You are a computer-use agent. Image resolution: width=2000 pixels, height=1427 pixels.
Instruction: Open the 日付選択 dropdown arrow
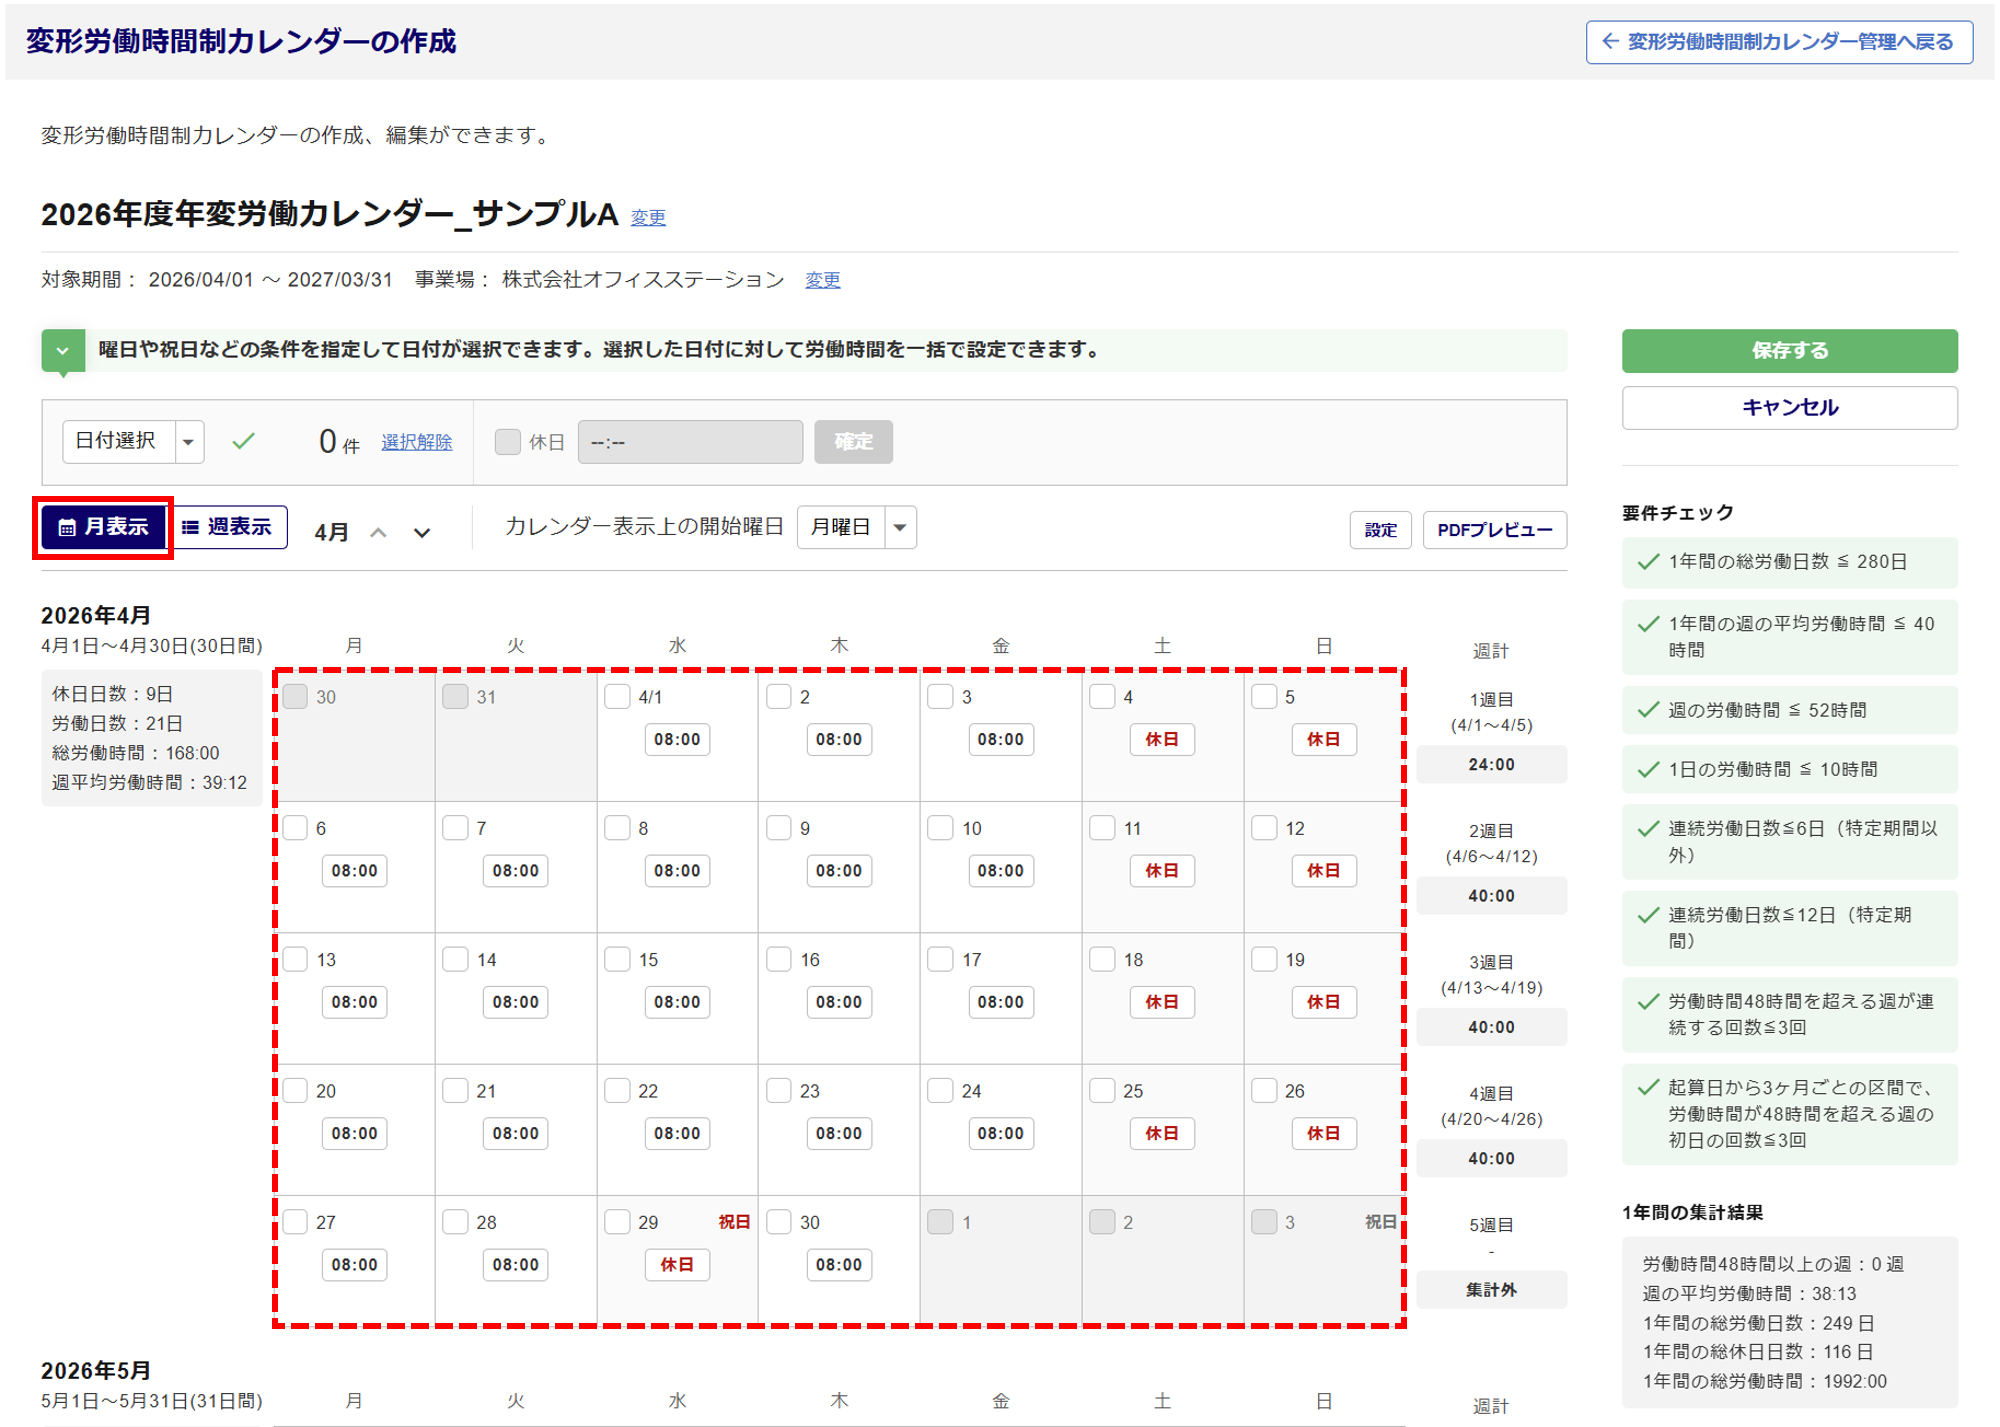point(188,442)
